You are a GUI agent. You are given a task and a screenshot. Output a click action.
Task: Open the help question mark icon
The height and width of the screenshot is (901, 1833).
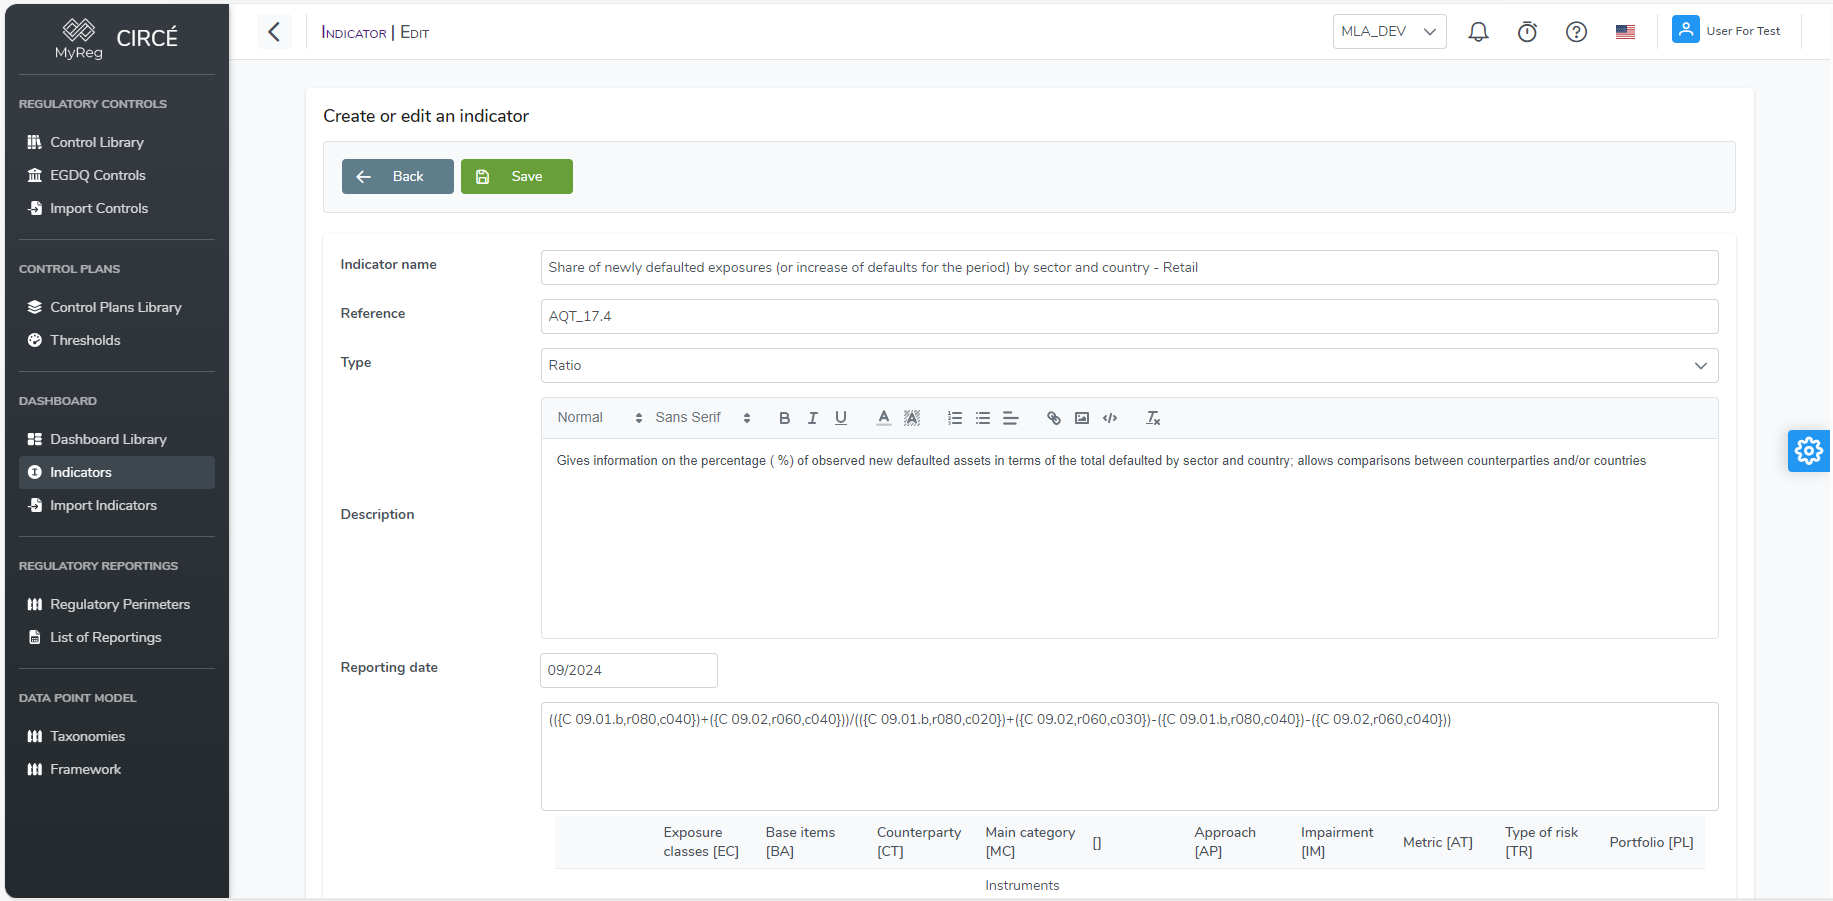[1575, 32]
